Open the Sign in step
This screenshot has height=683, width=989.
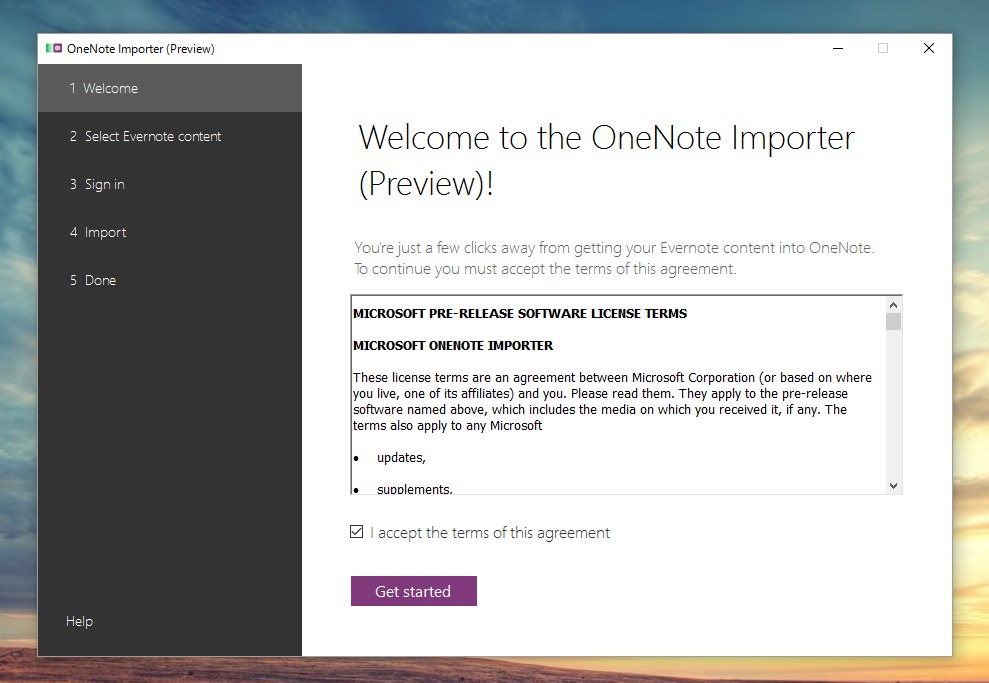170,184
